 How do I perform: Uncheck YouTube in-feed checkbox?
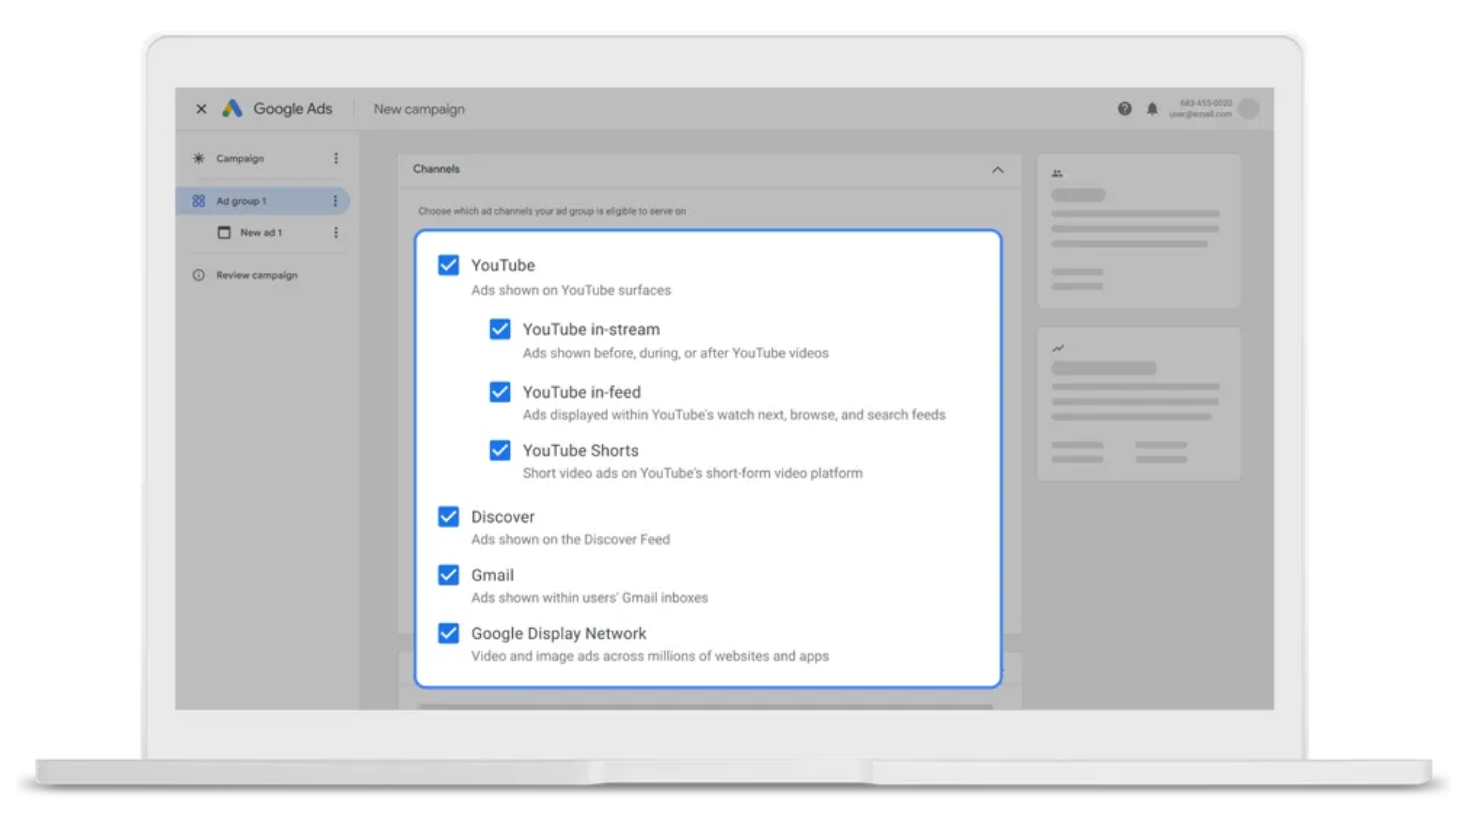click(x=500, y=392)
